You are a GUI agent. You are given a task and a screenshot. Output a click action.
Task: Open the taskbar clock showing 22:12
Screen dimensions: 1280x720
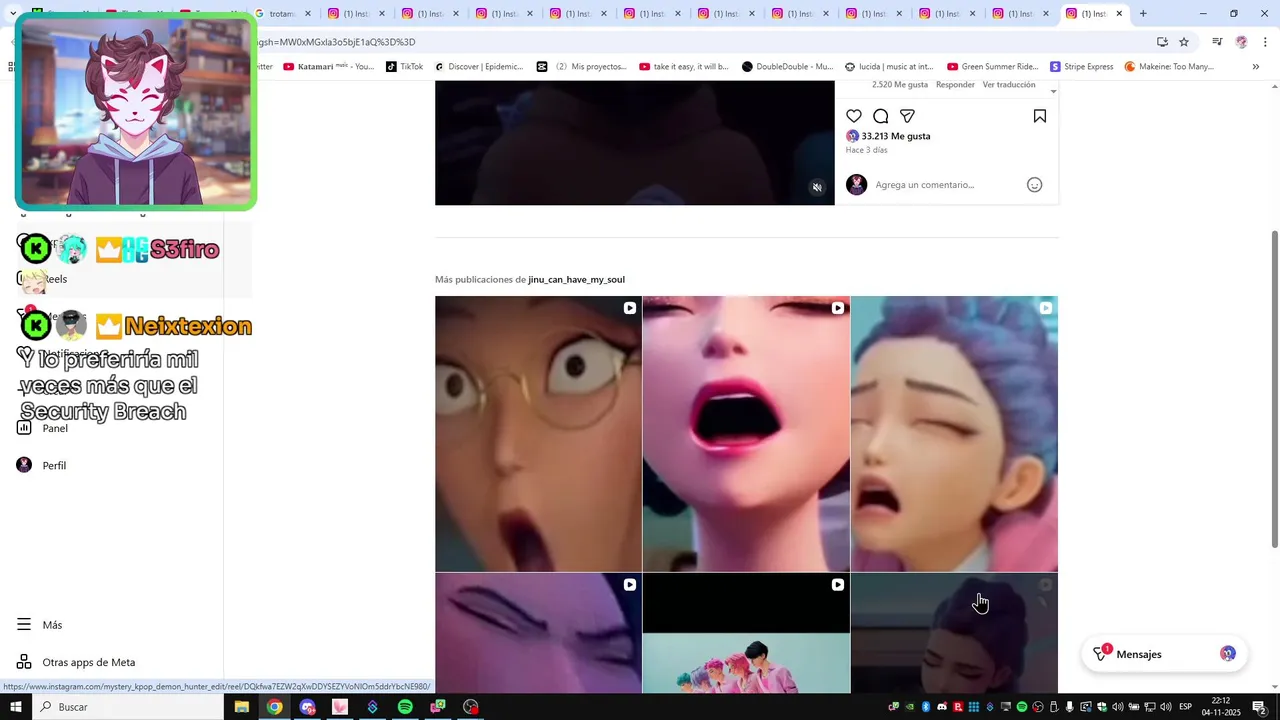click(1221, 707)
